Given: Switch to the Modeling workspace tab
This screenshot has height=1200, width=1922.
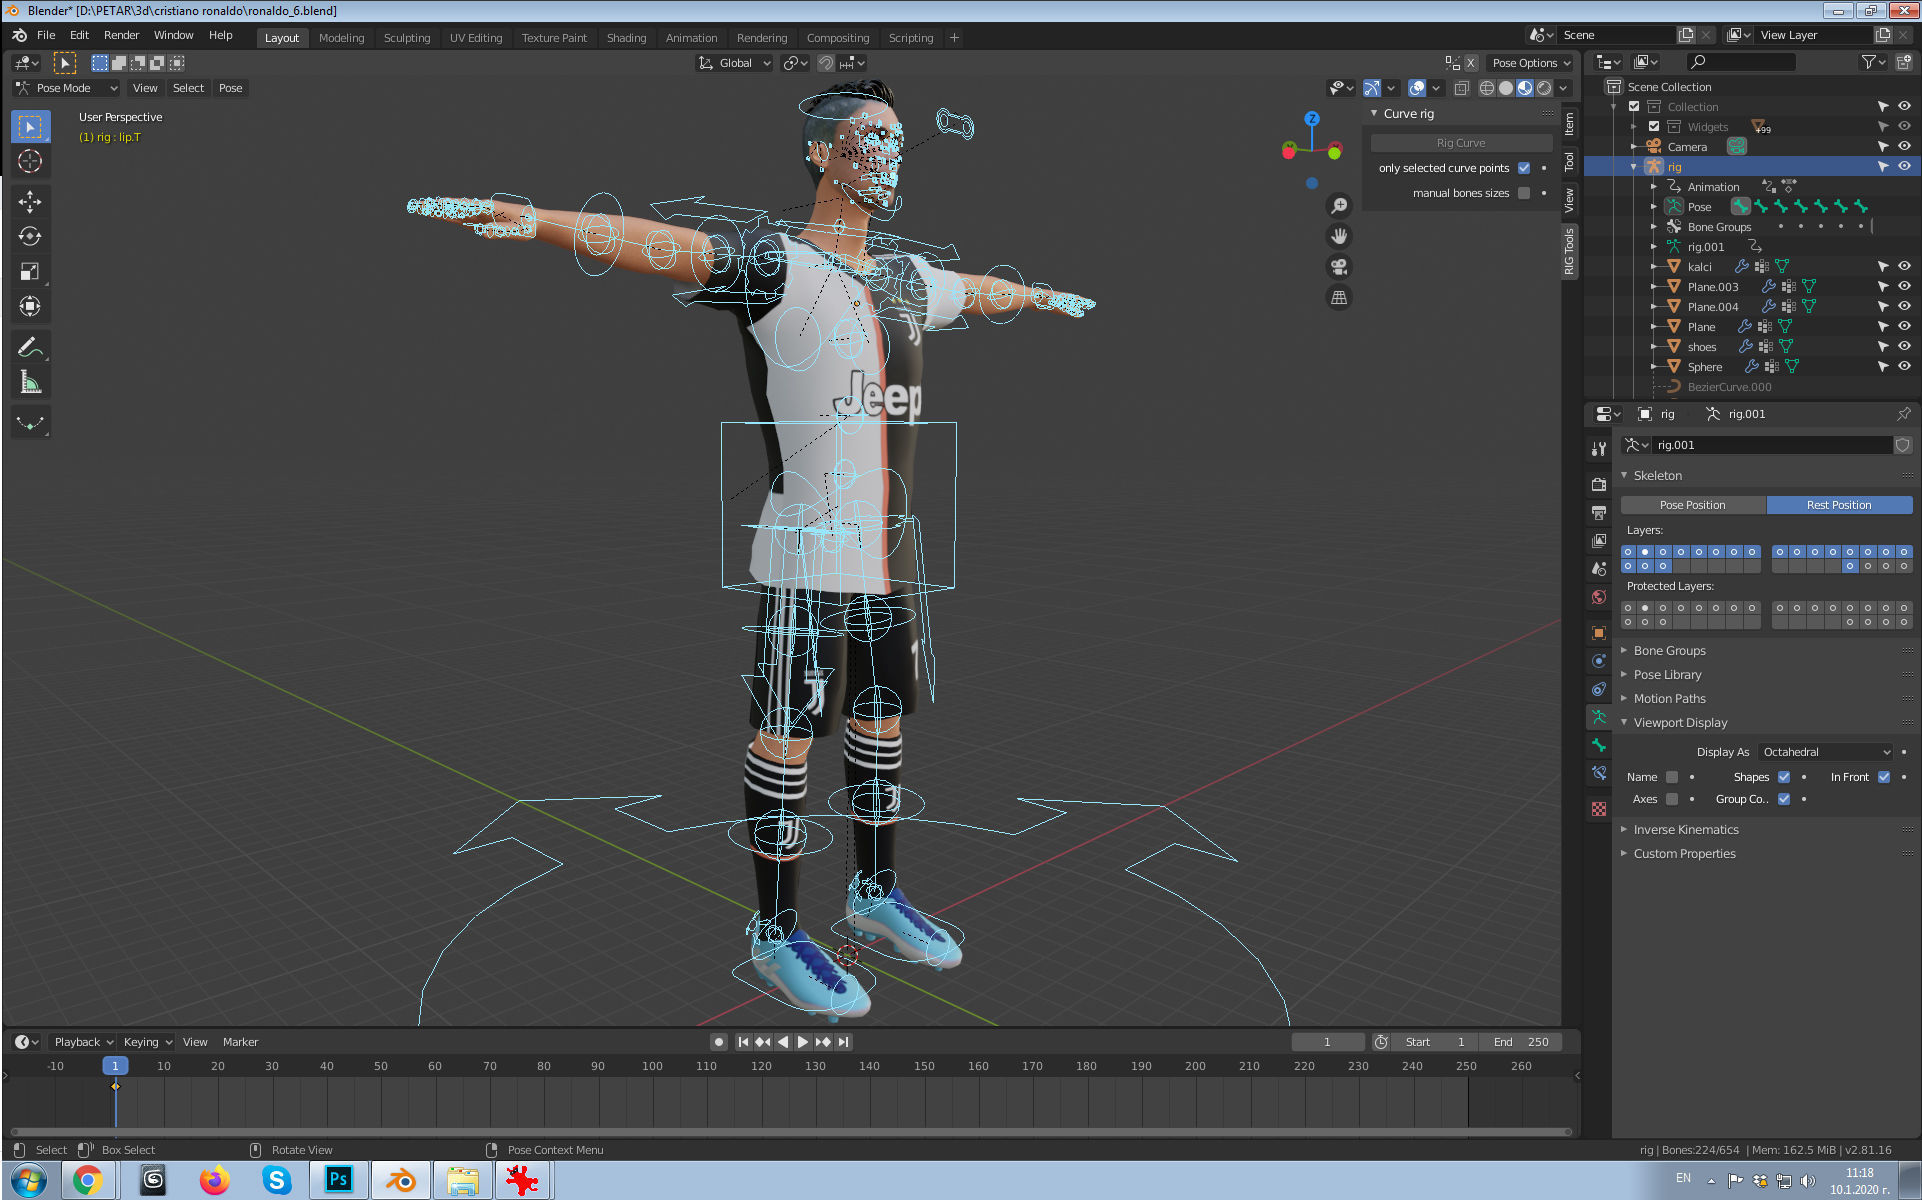Looking at the screenshot, I should click(341, 38).
